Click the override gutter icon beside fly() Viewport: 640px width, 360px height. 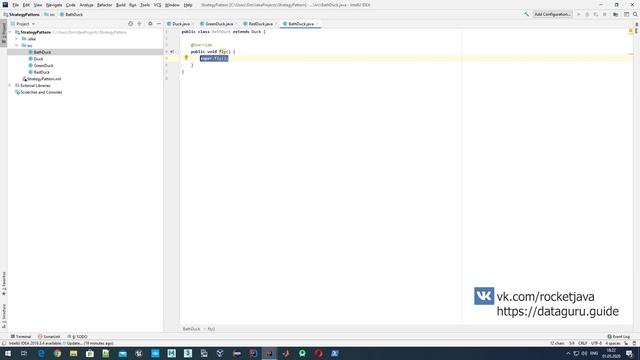point(172,52)
